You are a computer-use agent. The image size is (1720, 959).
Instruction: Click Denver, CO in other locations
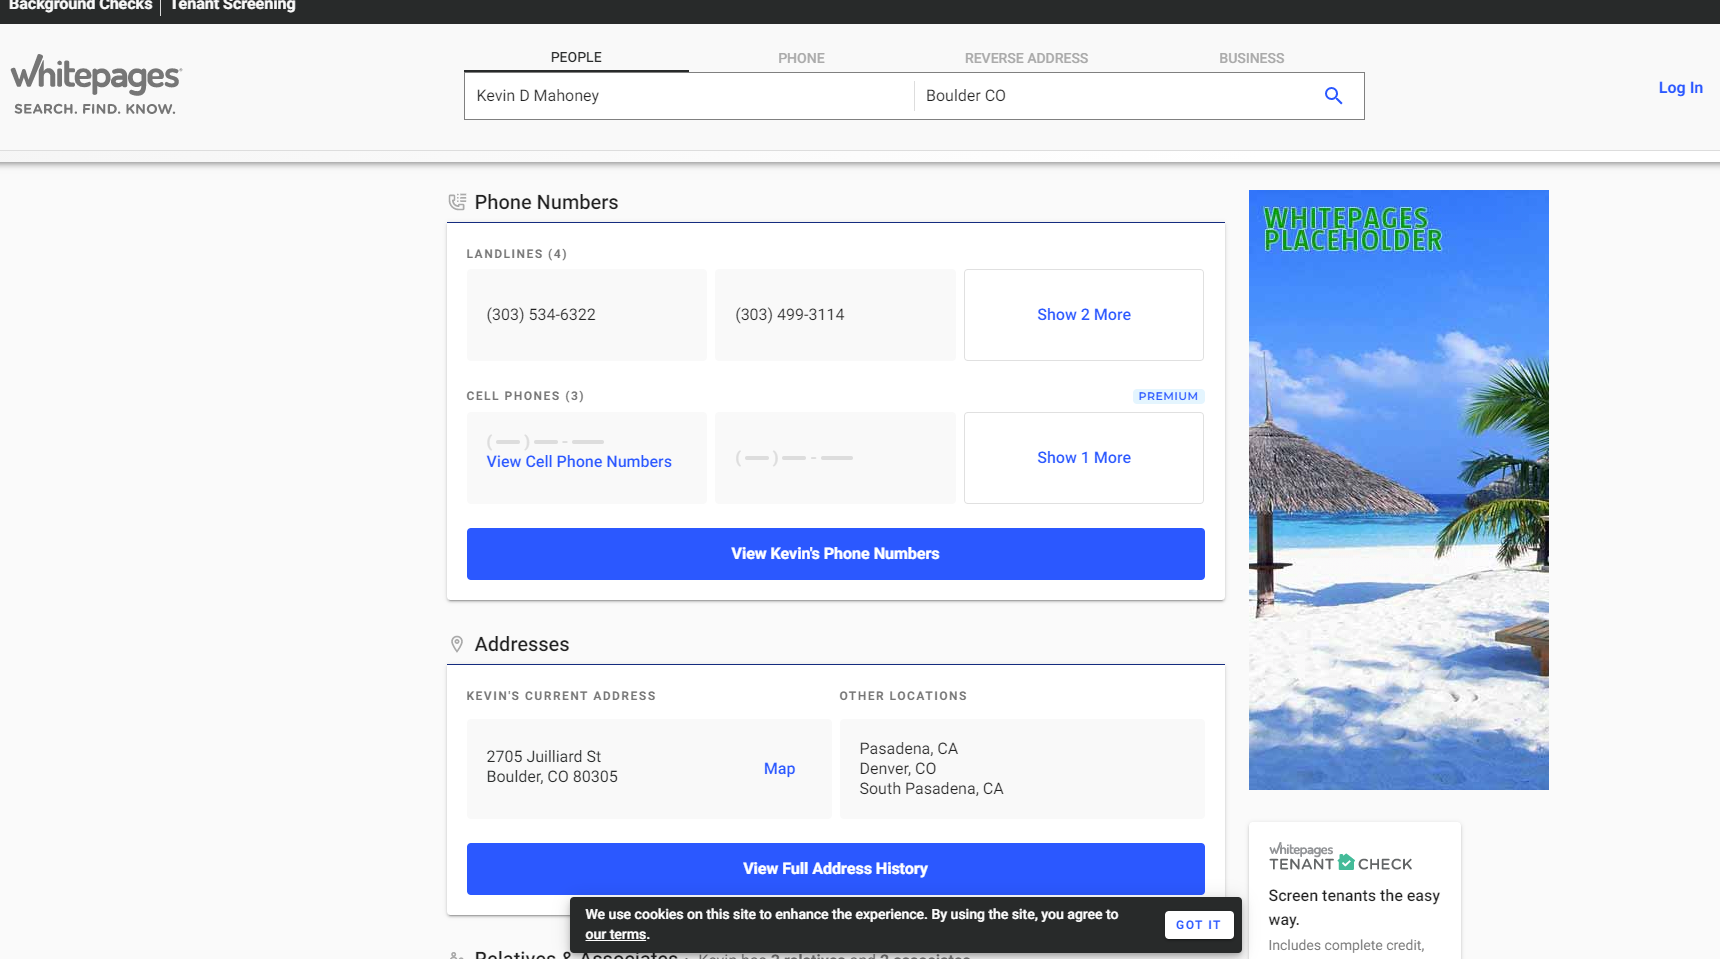(897, 769)
